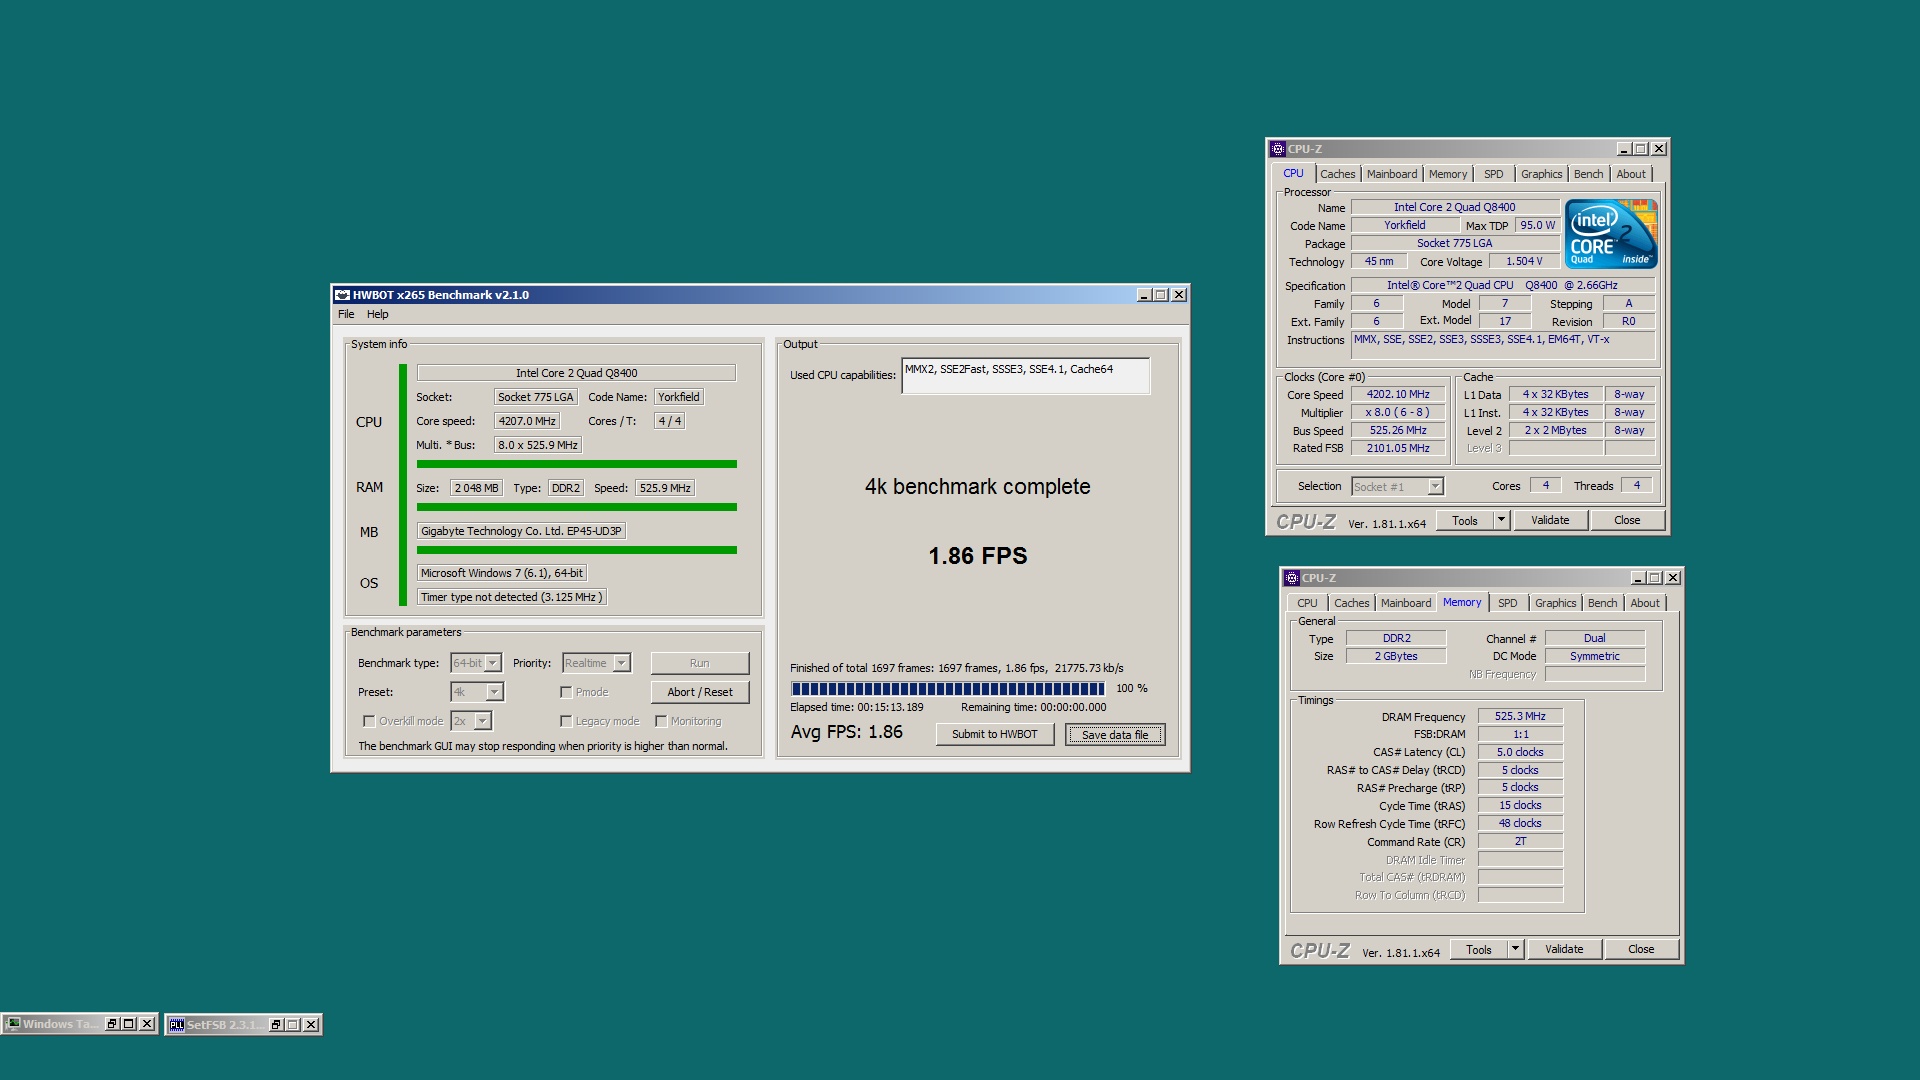
Task: Click Validate in the bottom CPU-Z window
Action: click(x=1564, y=949)
